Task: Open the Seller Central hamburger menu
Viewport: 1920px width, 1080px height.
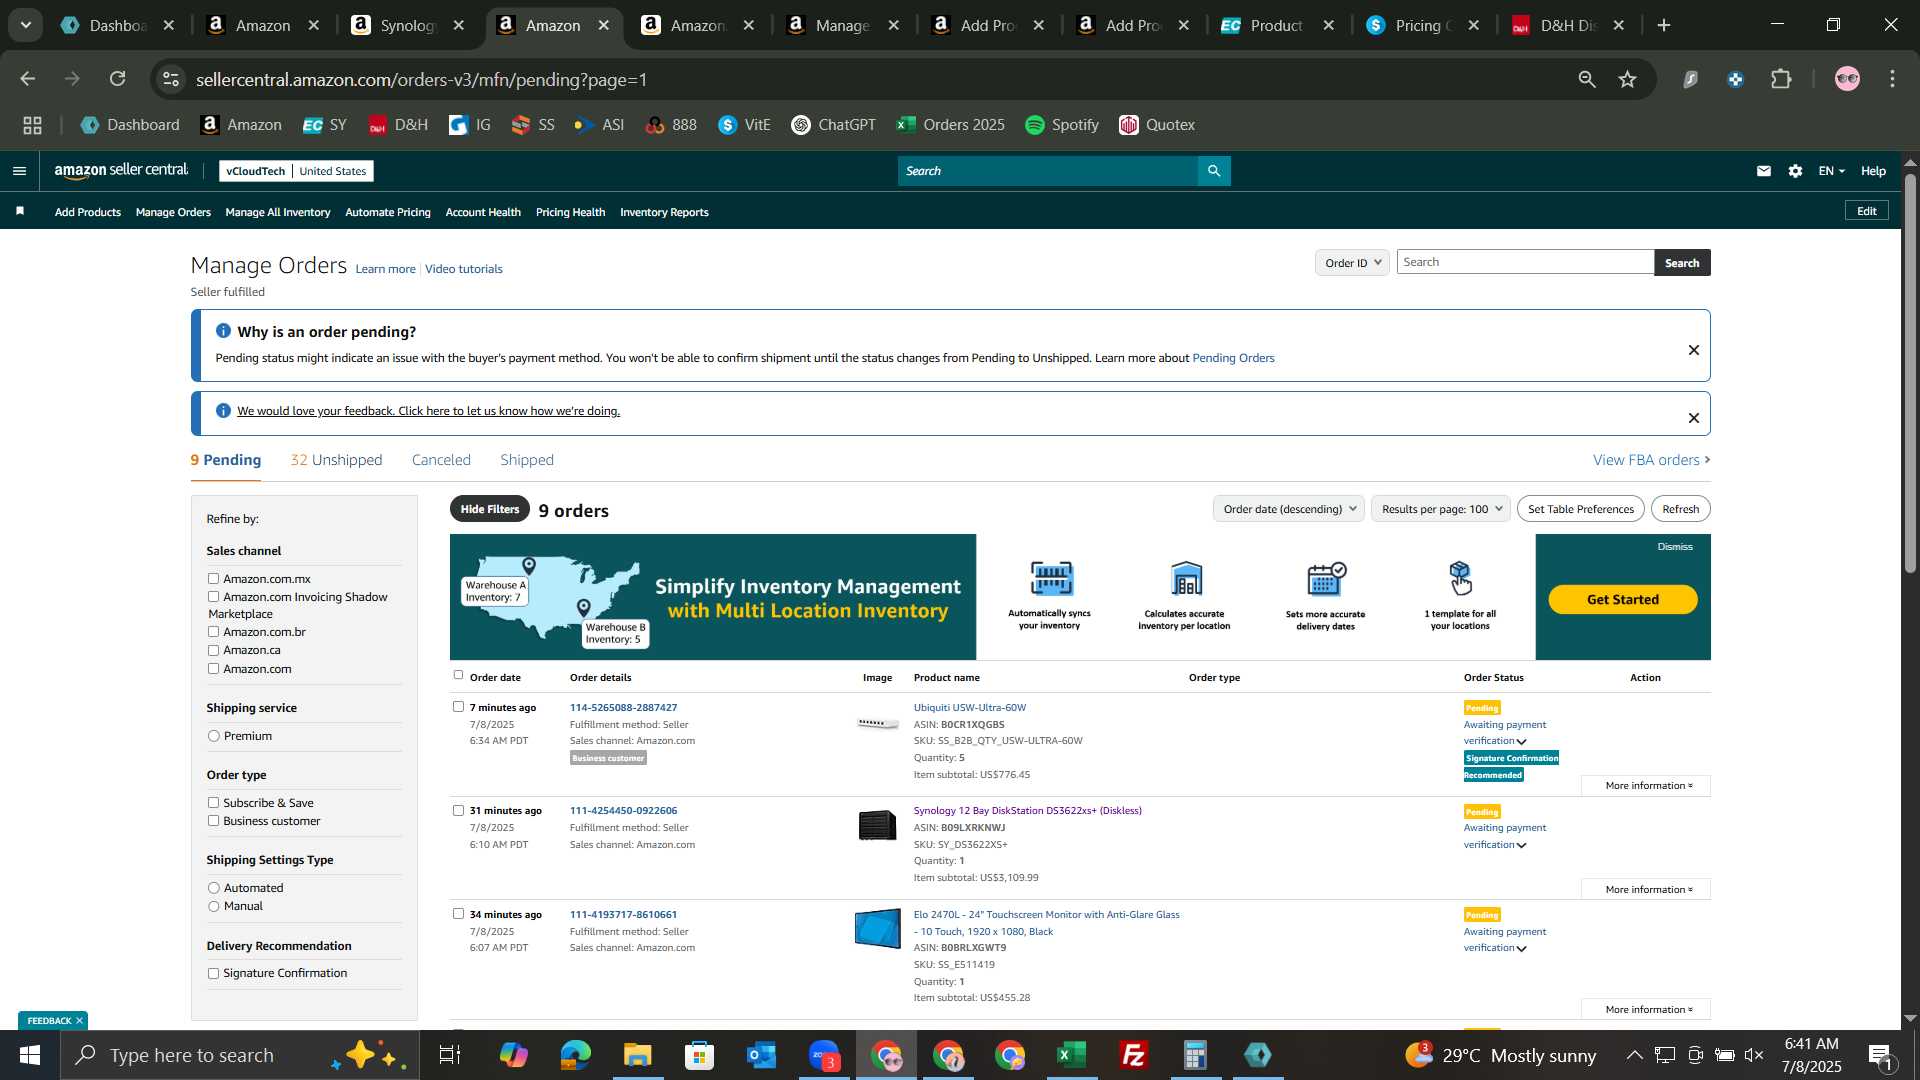Action: 19,171
